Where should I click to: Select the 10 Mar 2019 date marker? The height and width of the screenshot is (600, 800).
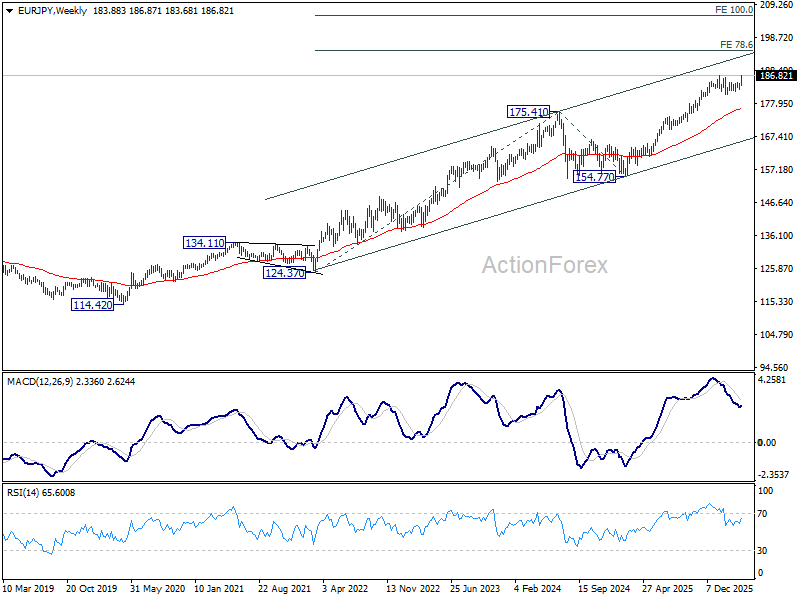pyautogui.click(x=28, y=589)
